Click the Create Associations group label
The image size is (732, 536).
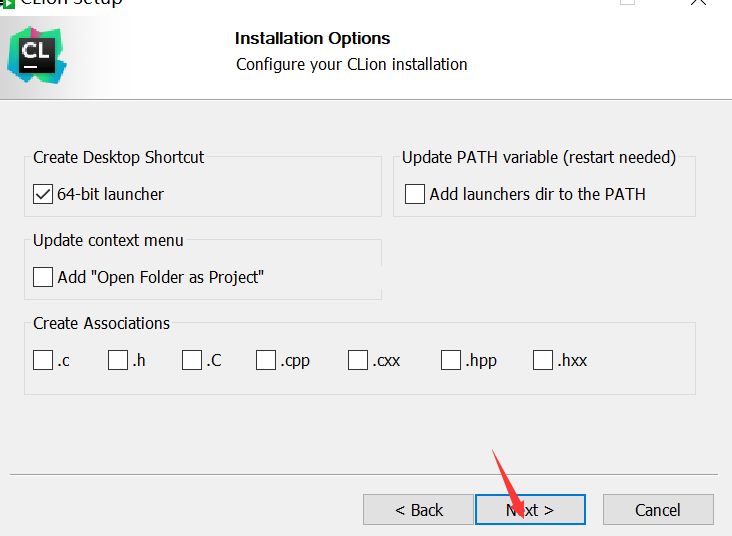tap(101, 323)
